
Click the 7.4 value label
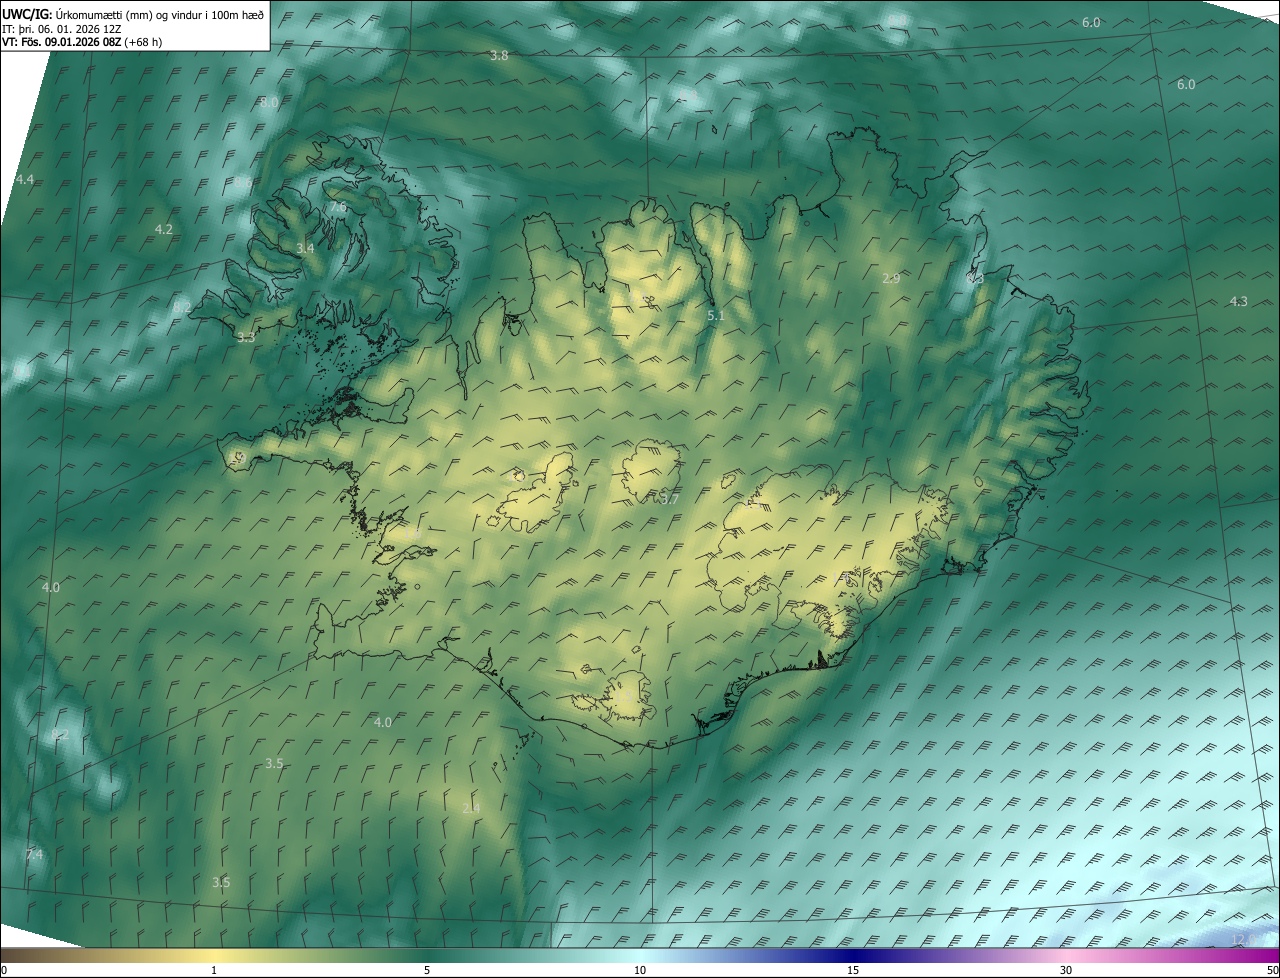(34, 855)
